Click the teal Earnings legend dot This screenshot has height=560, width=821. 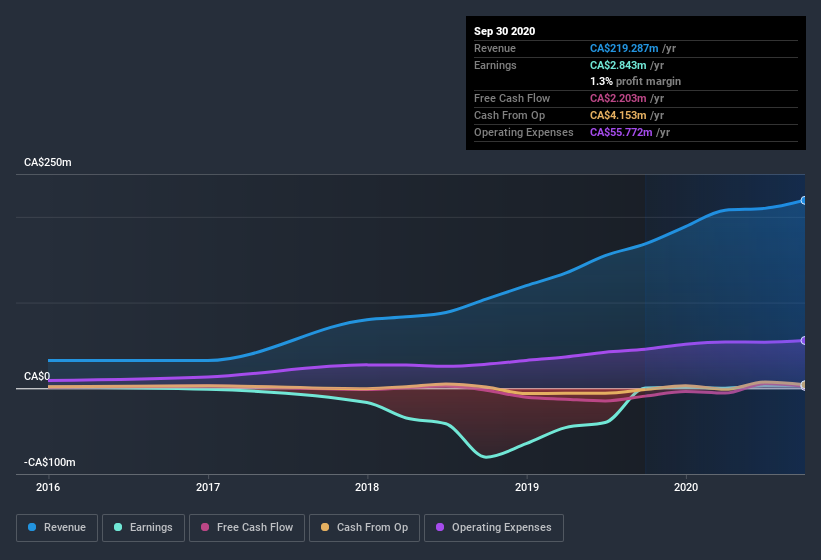coord(118,527)
